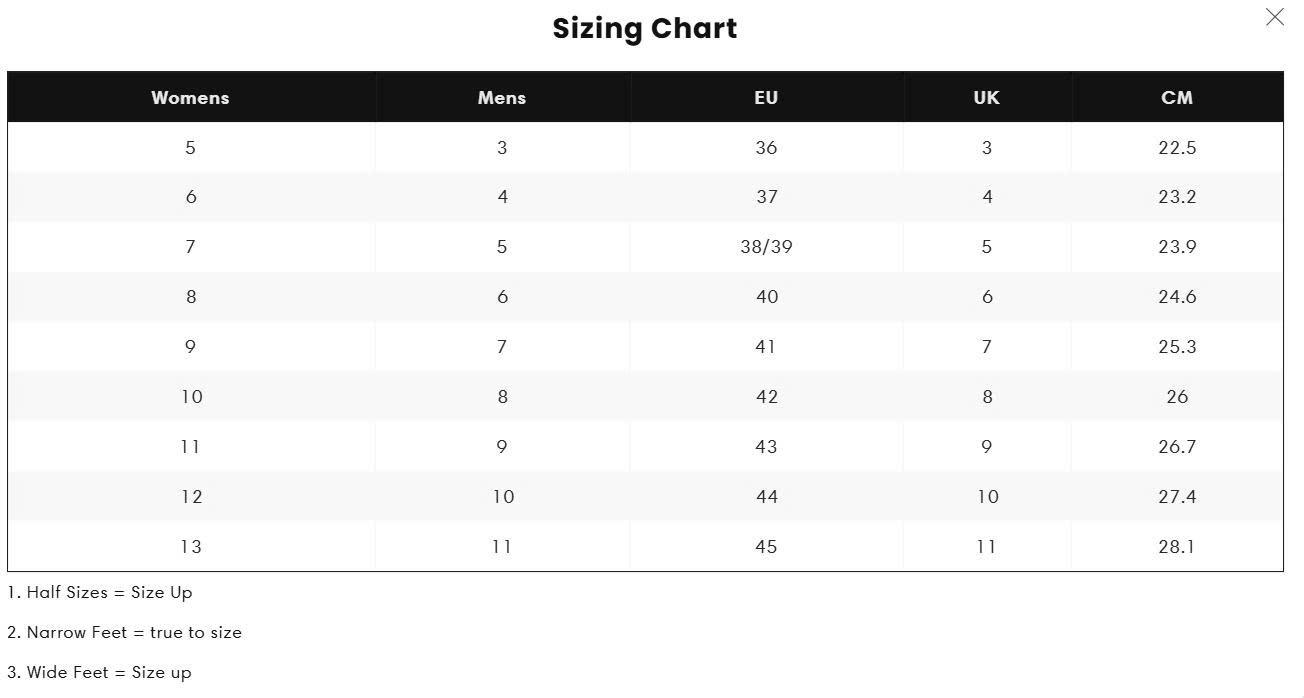Click the 24.6 CM cell
This screenshot has height=698, width=1304.
(x=1177, y=297)
